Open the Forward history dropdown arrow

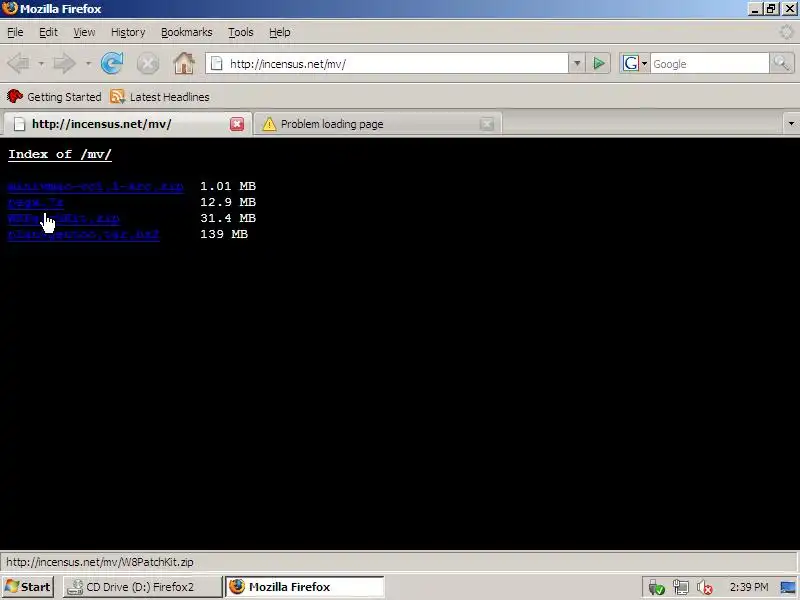point(88,64)
